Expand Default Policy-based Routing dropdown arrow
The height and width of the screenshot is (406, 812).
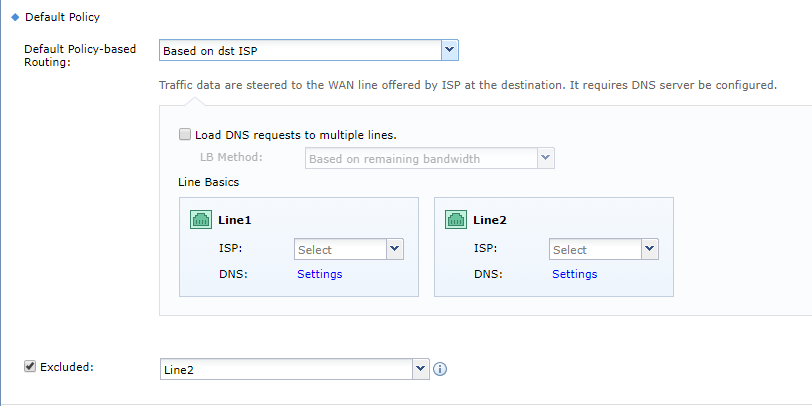[x=449, y=50]
